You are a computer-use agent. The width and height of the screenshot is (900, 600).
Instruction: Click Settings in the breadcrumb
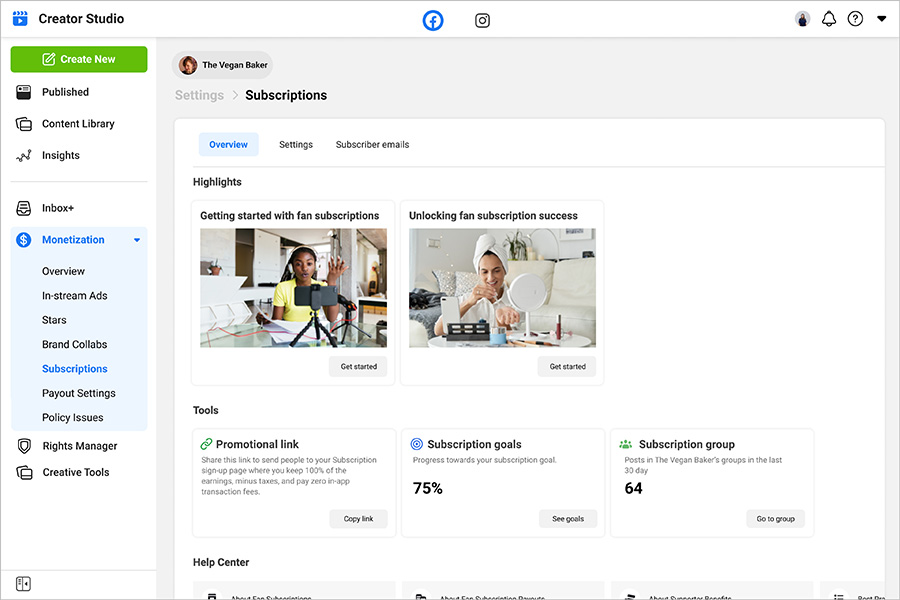tap(199, 95)
